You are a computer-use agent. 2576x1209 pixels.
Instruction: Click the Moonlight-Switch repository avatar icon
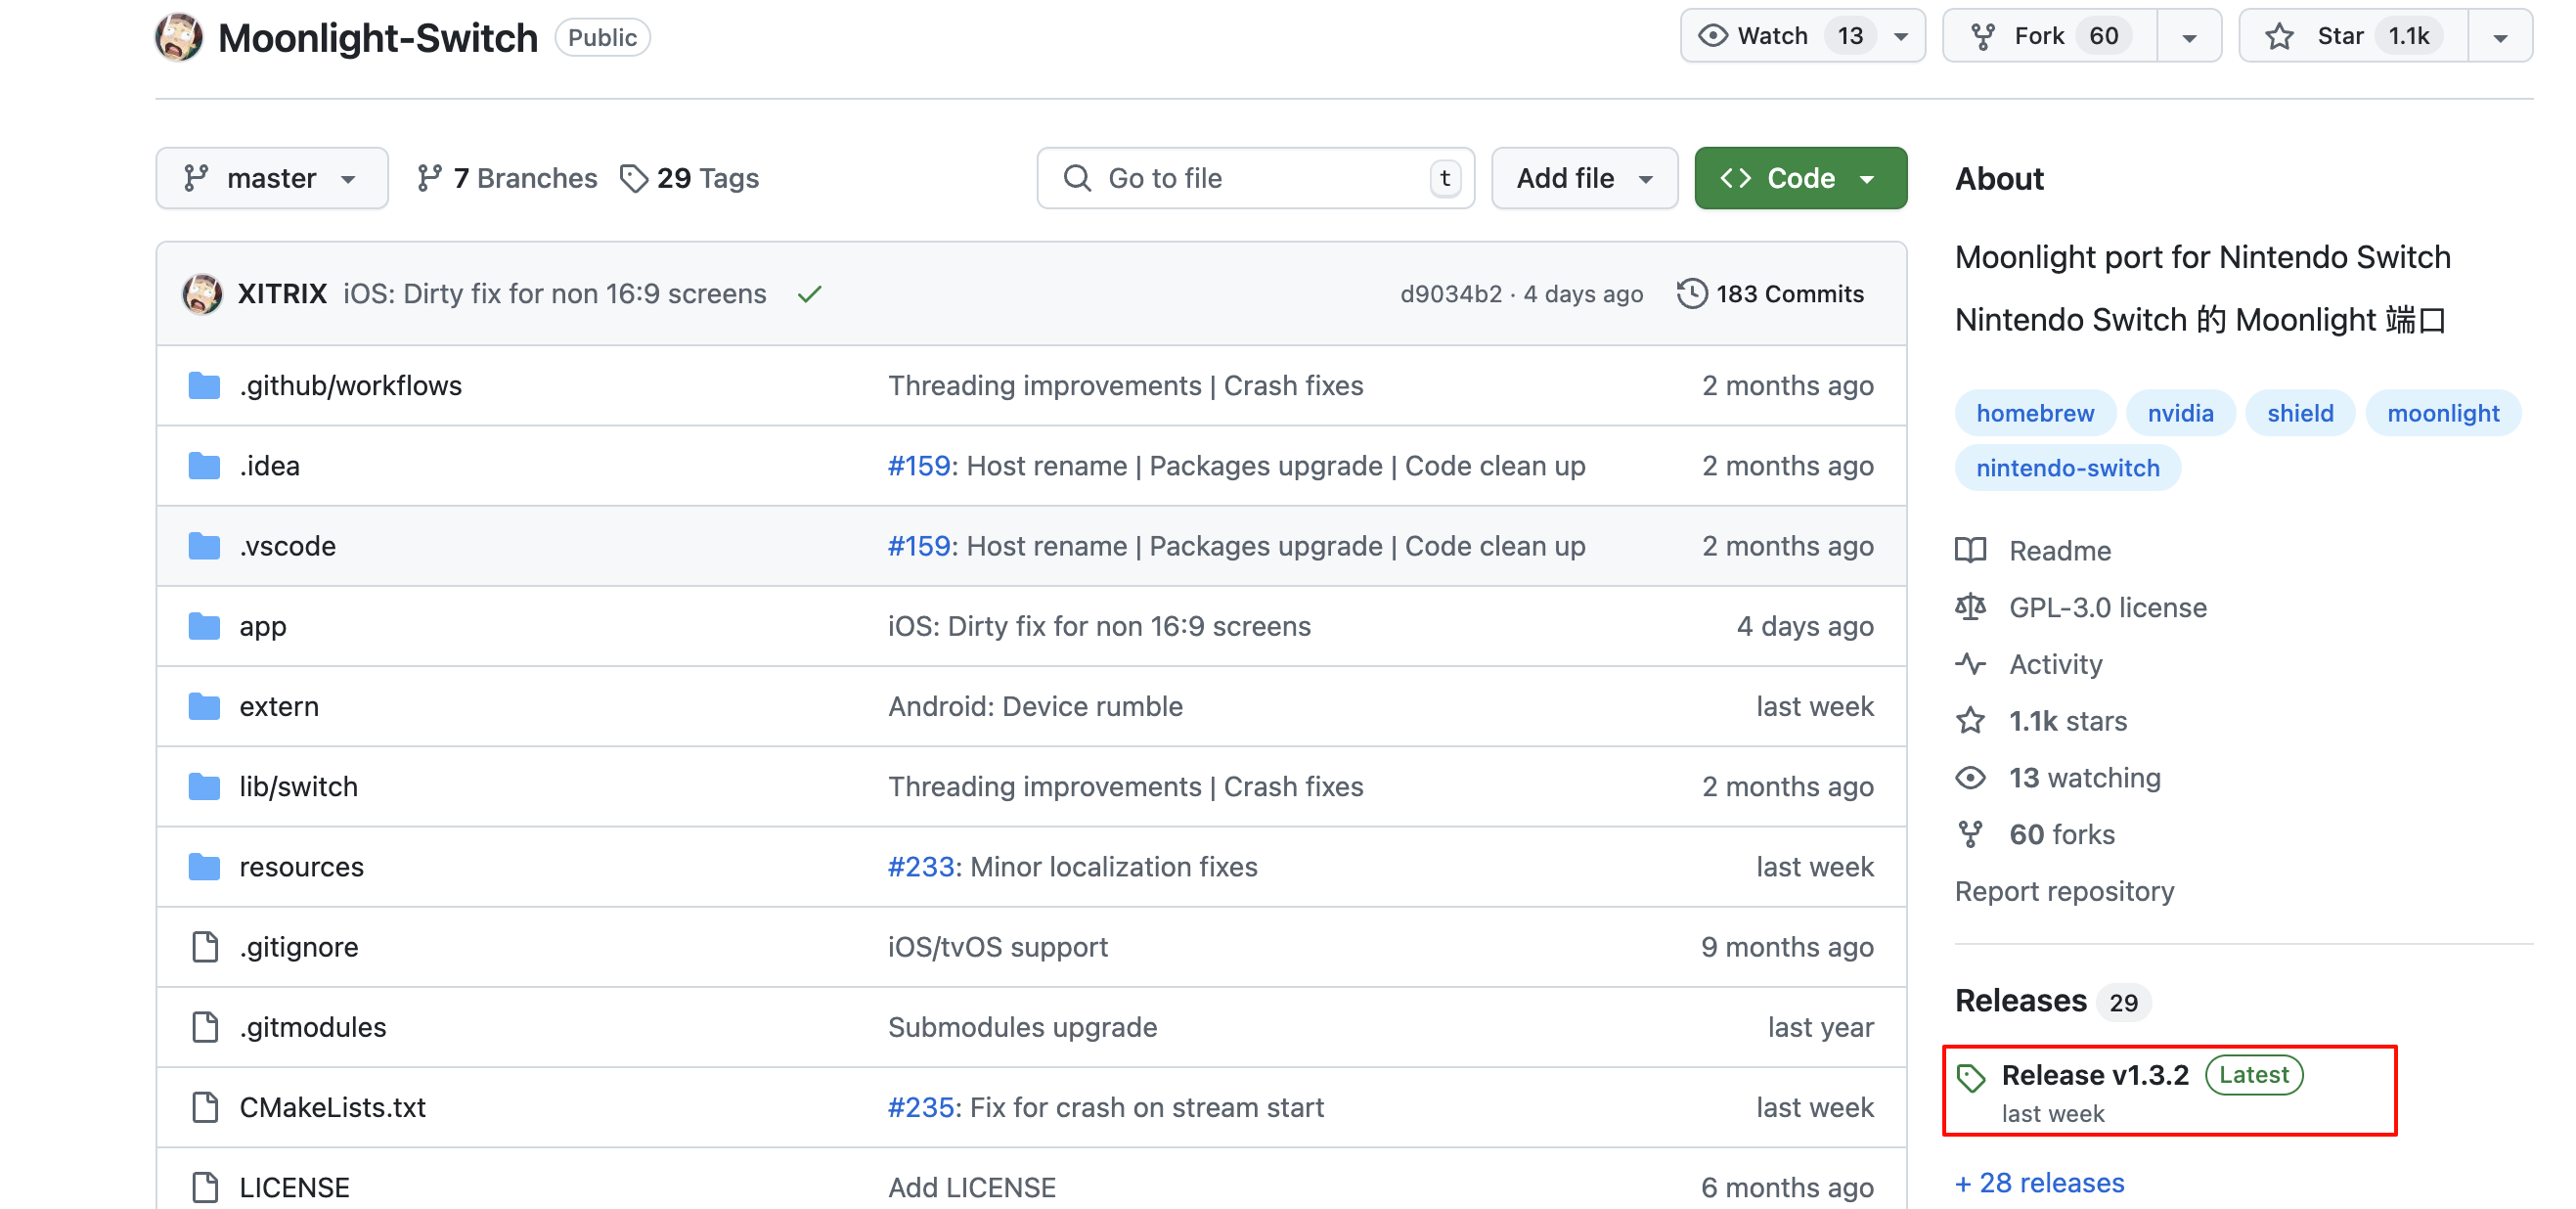tap(179, 37)
